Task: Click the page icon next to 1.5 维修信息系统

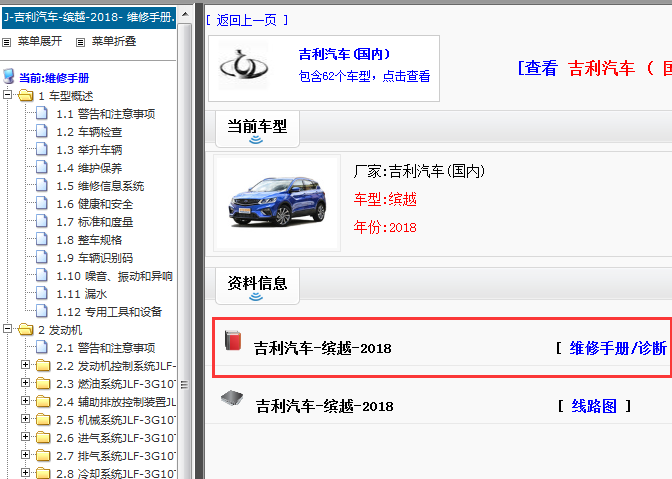Action: coord(42,185)
